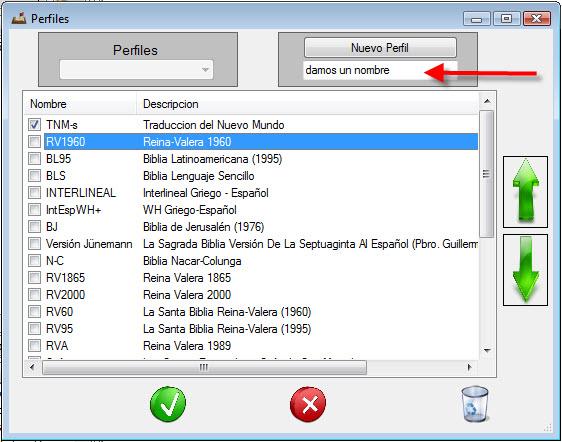
Task: Click the profile name input field
Action: click(380, 70)
